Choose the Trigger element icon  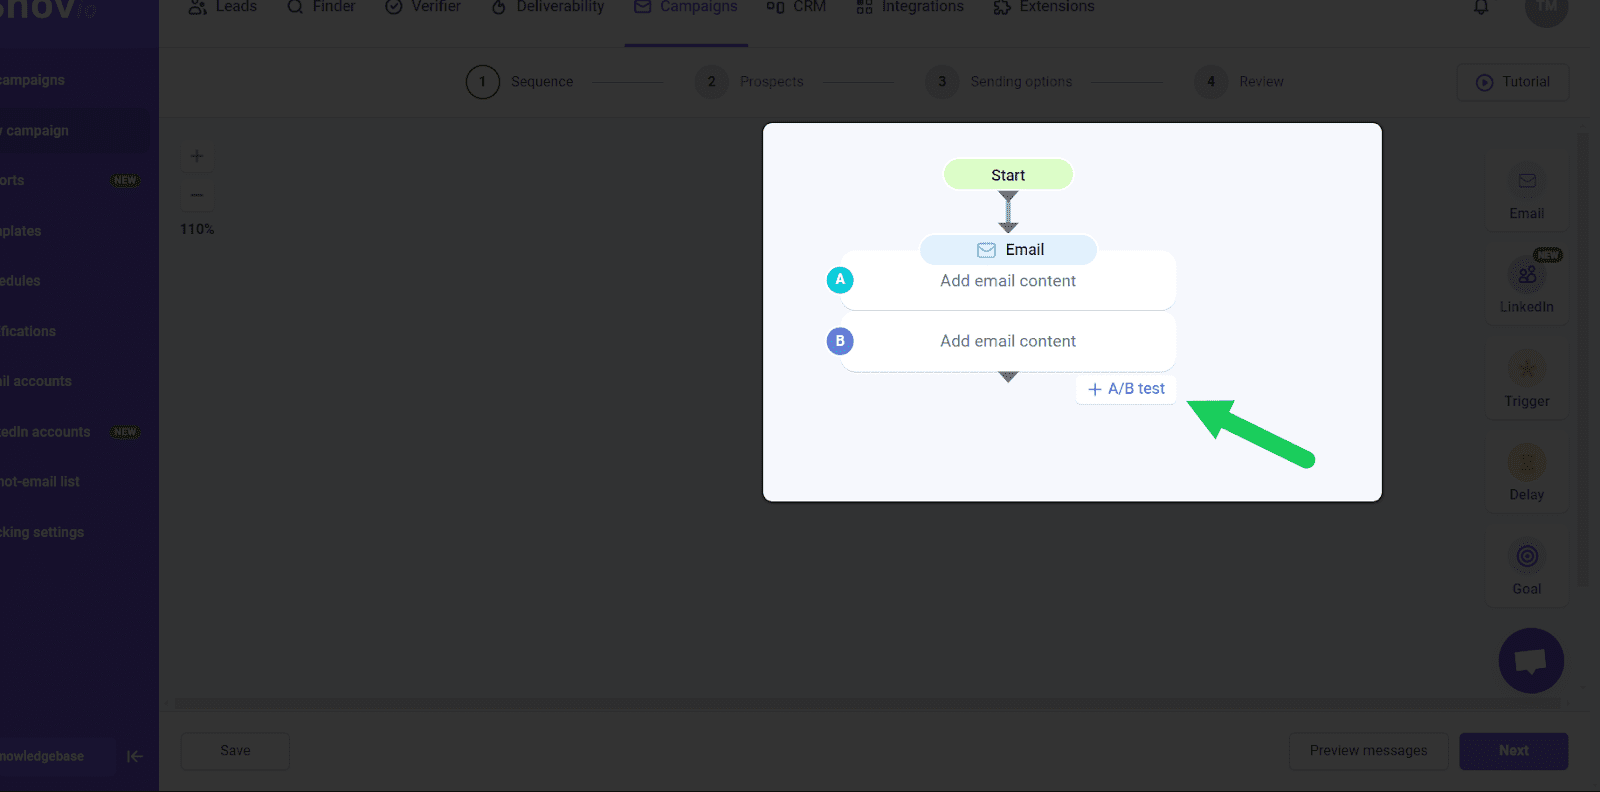(x=1526, y=369)
